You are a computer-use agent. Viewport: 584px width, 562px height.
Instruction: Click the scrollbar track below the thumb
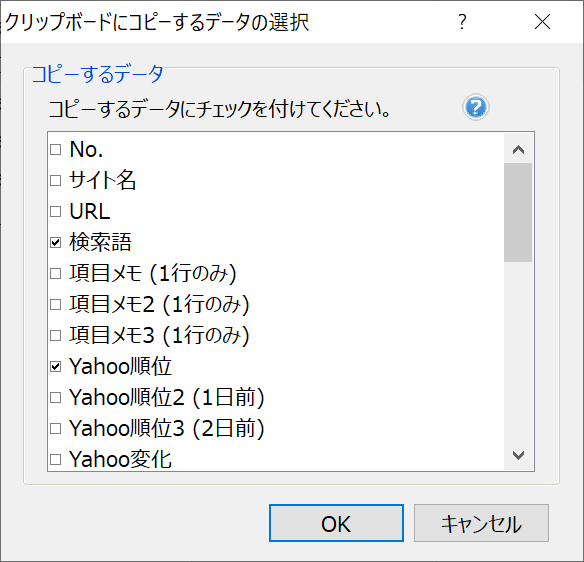[x=518, y=351]
